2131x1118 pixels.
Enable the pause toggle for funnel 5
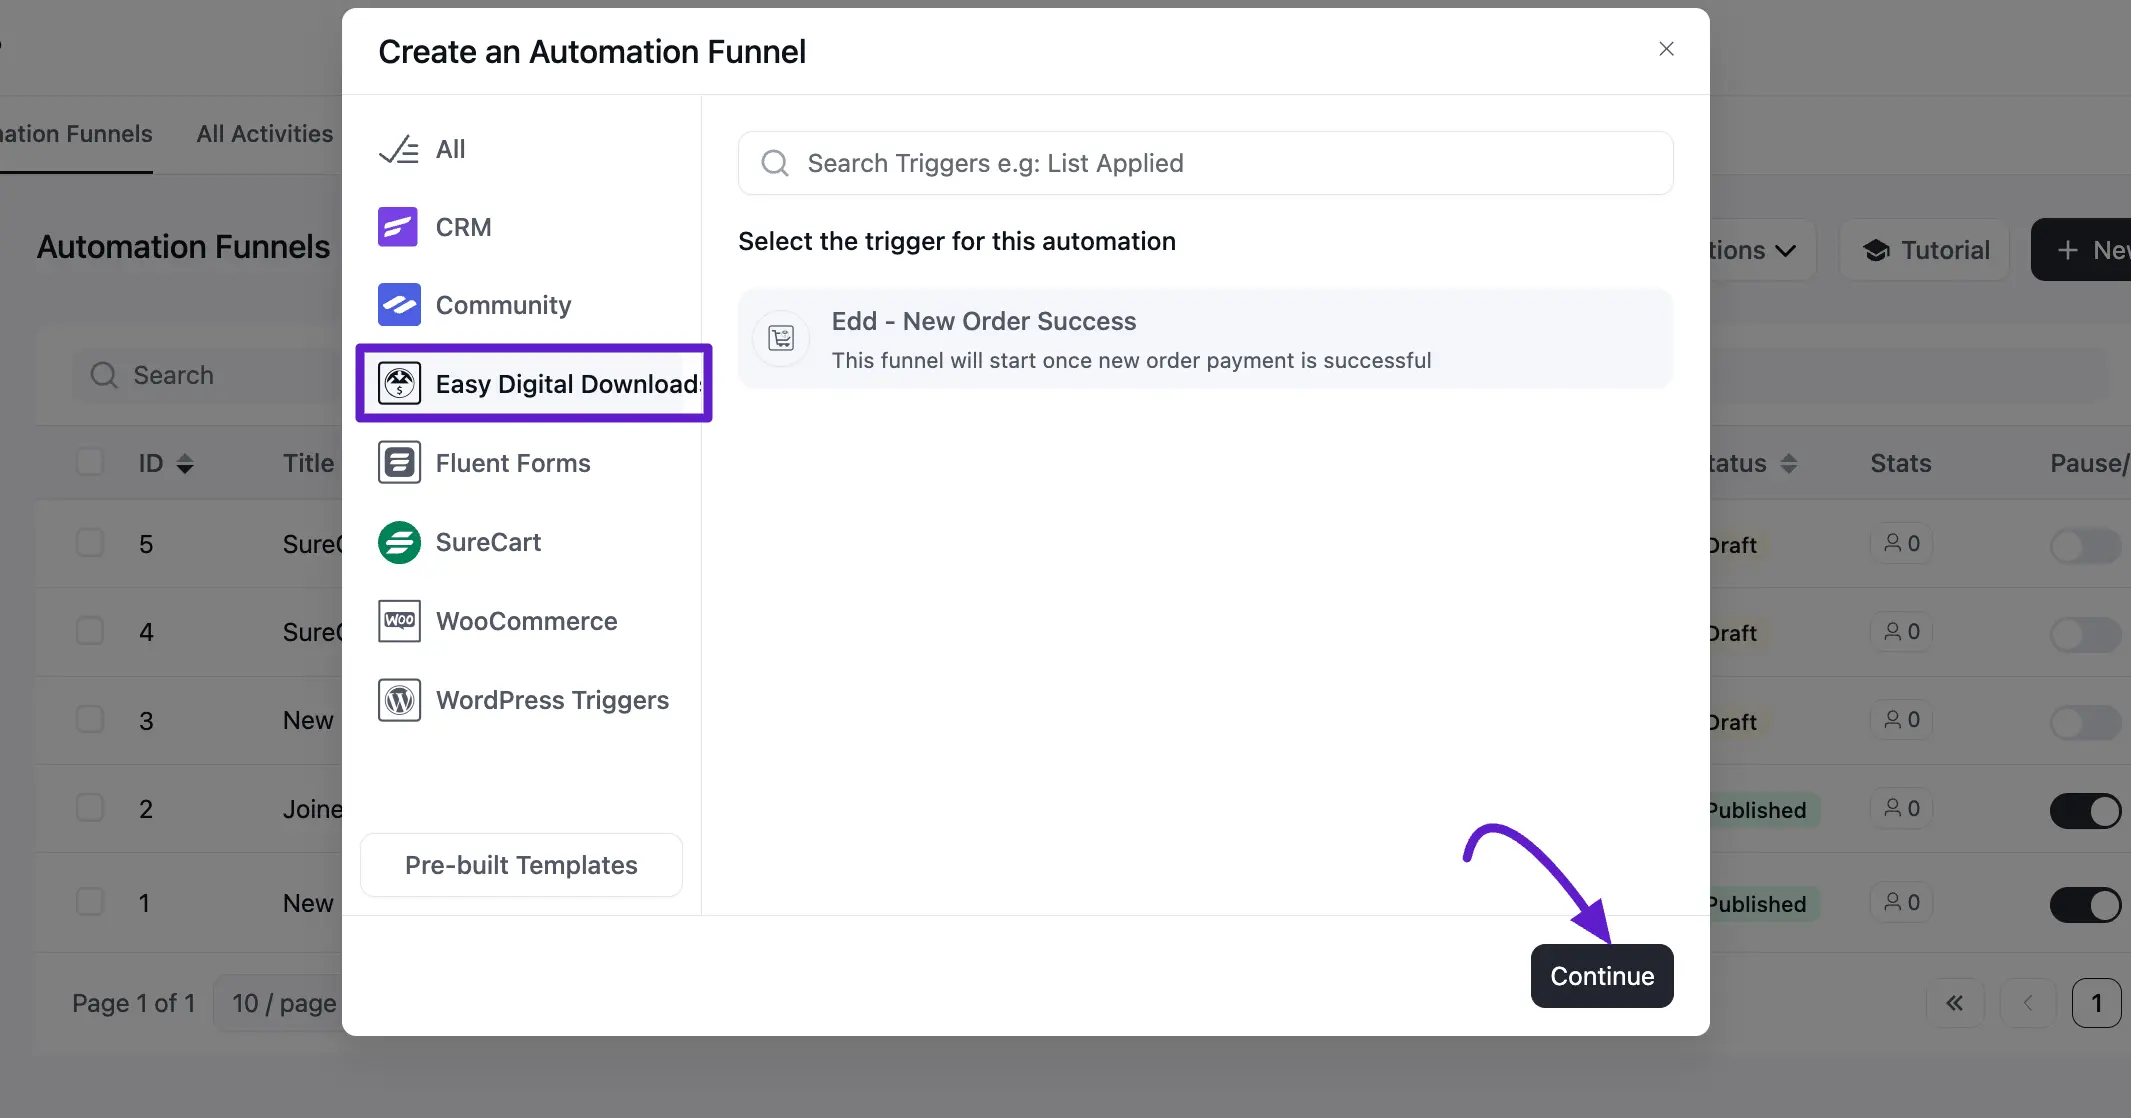(x=2085, y=546)
